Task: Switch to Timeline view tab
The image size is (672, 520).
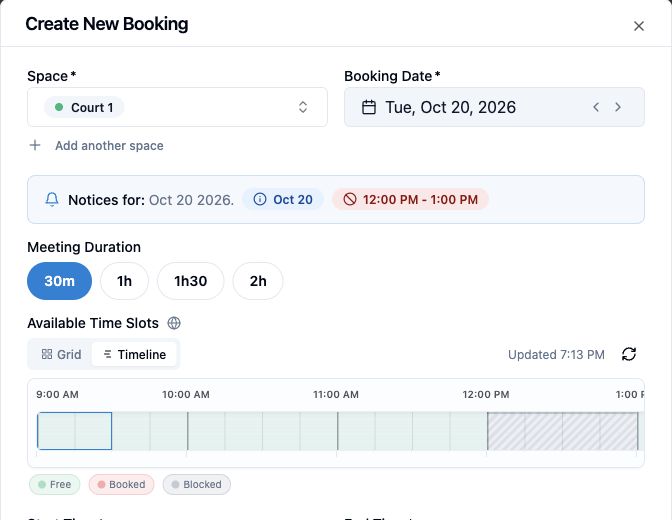Action: [135, 354]
